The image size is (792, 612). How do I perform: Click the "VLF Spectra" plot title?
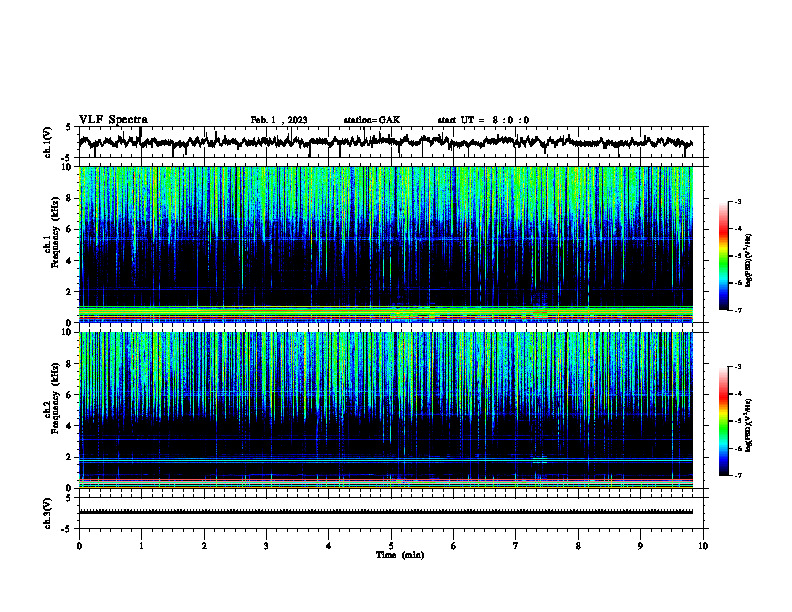click(x=113, y=120)
